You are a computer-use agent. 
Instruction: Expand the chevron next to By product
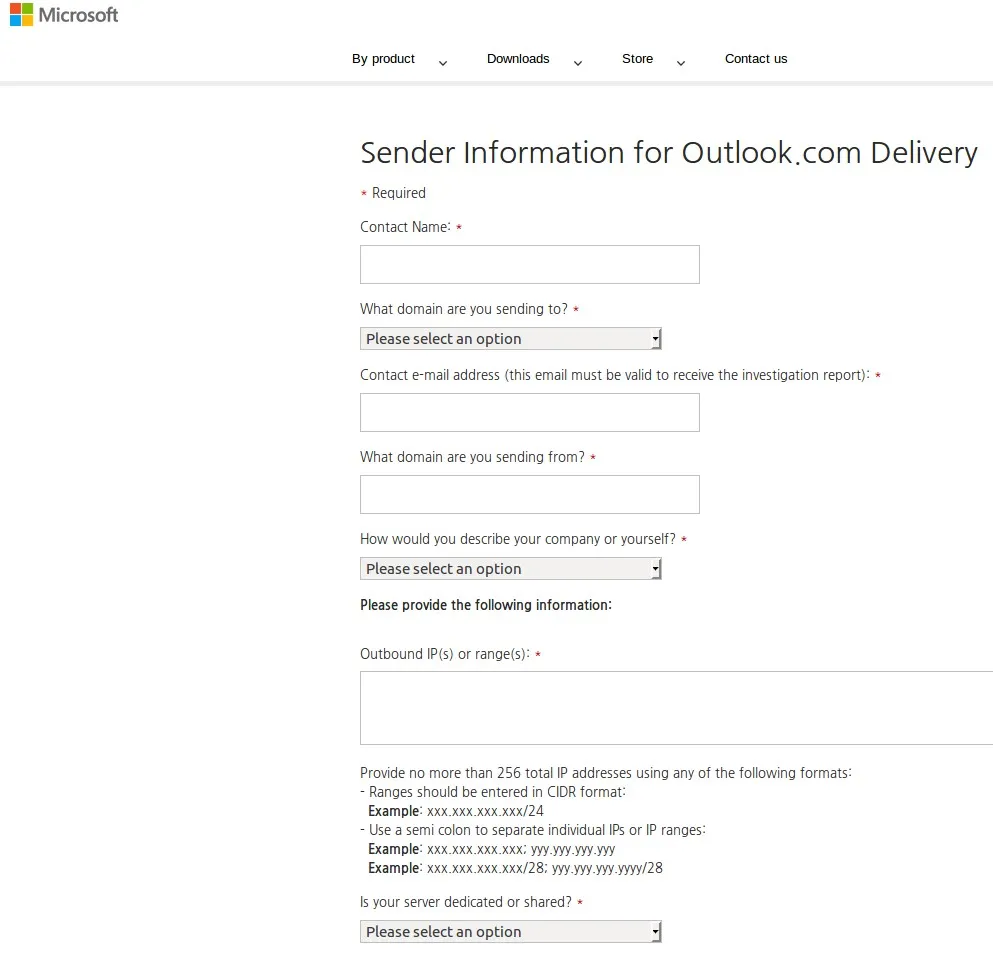[x=443, y=63]
